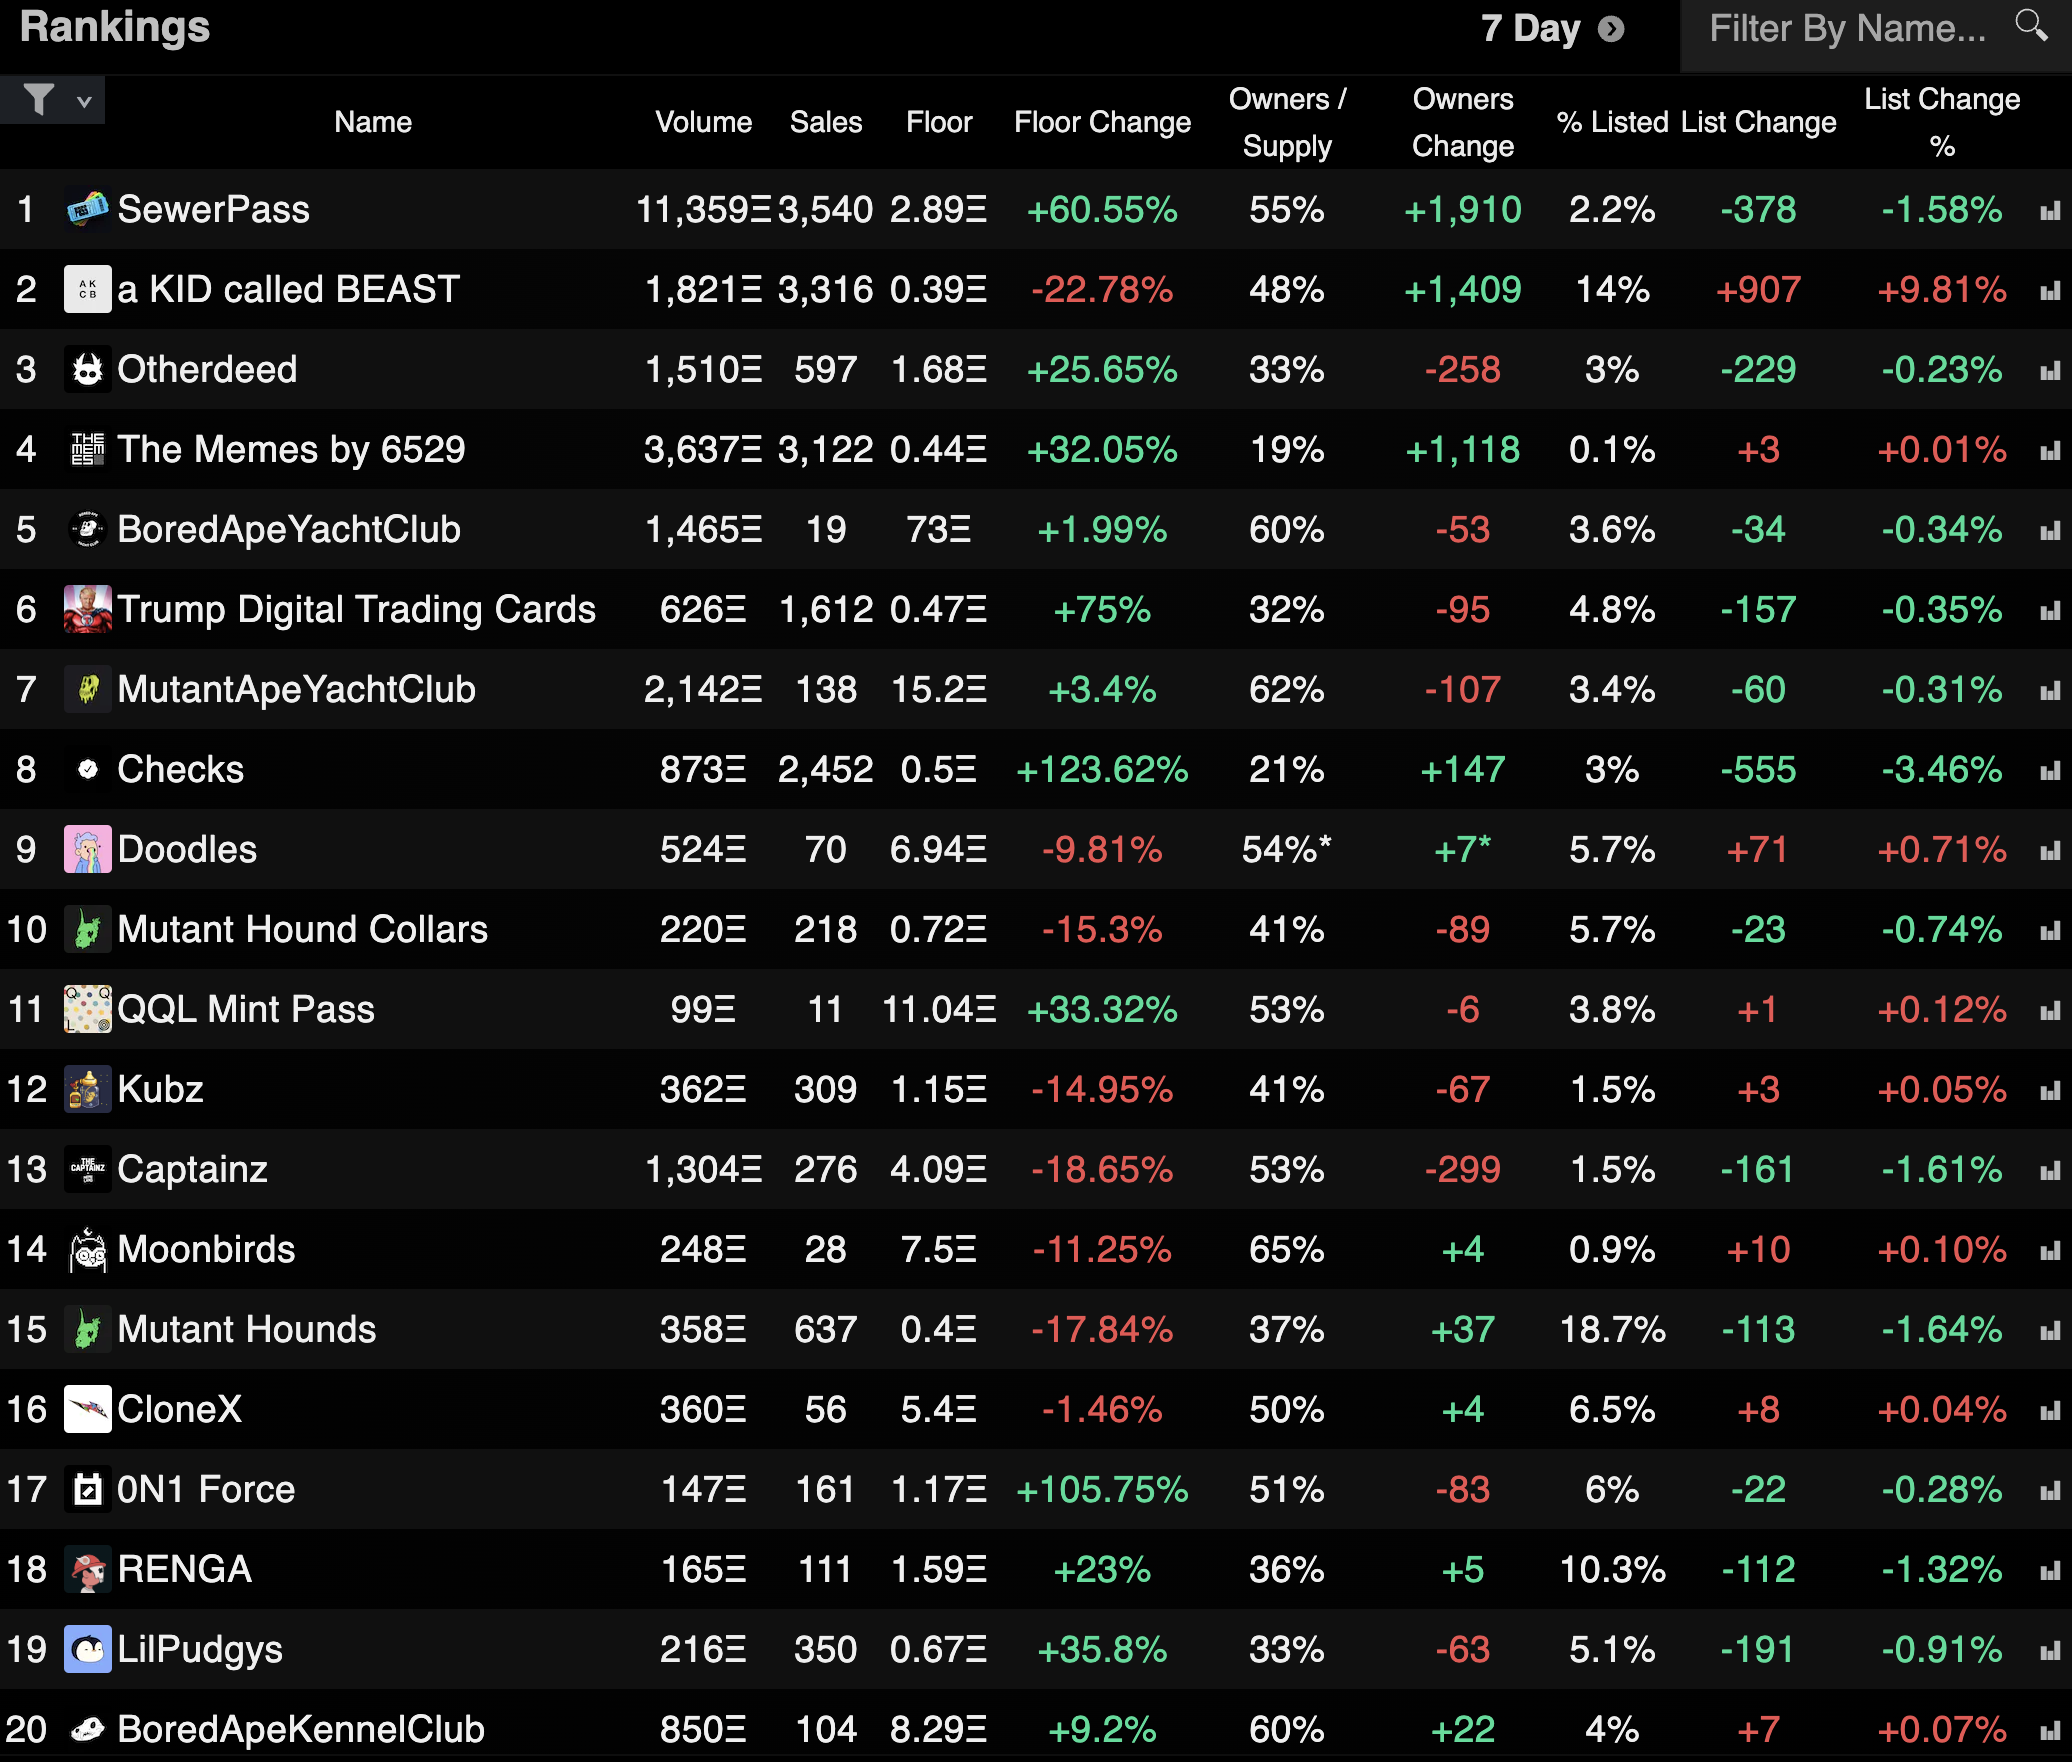Sort by Owners Change column header
2072x1762 pixels.
[1462, 122]
